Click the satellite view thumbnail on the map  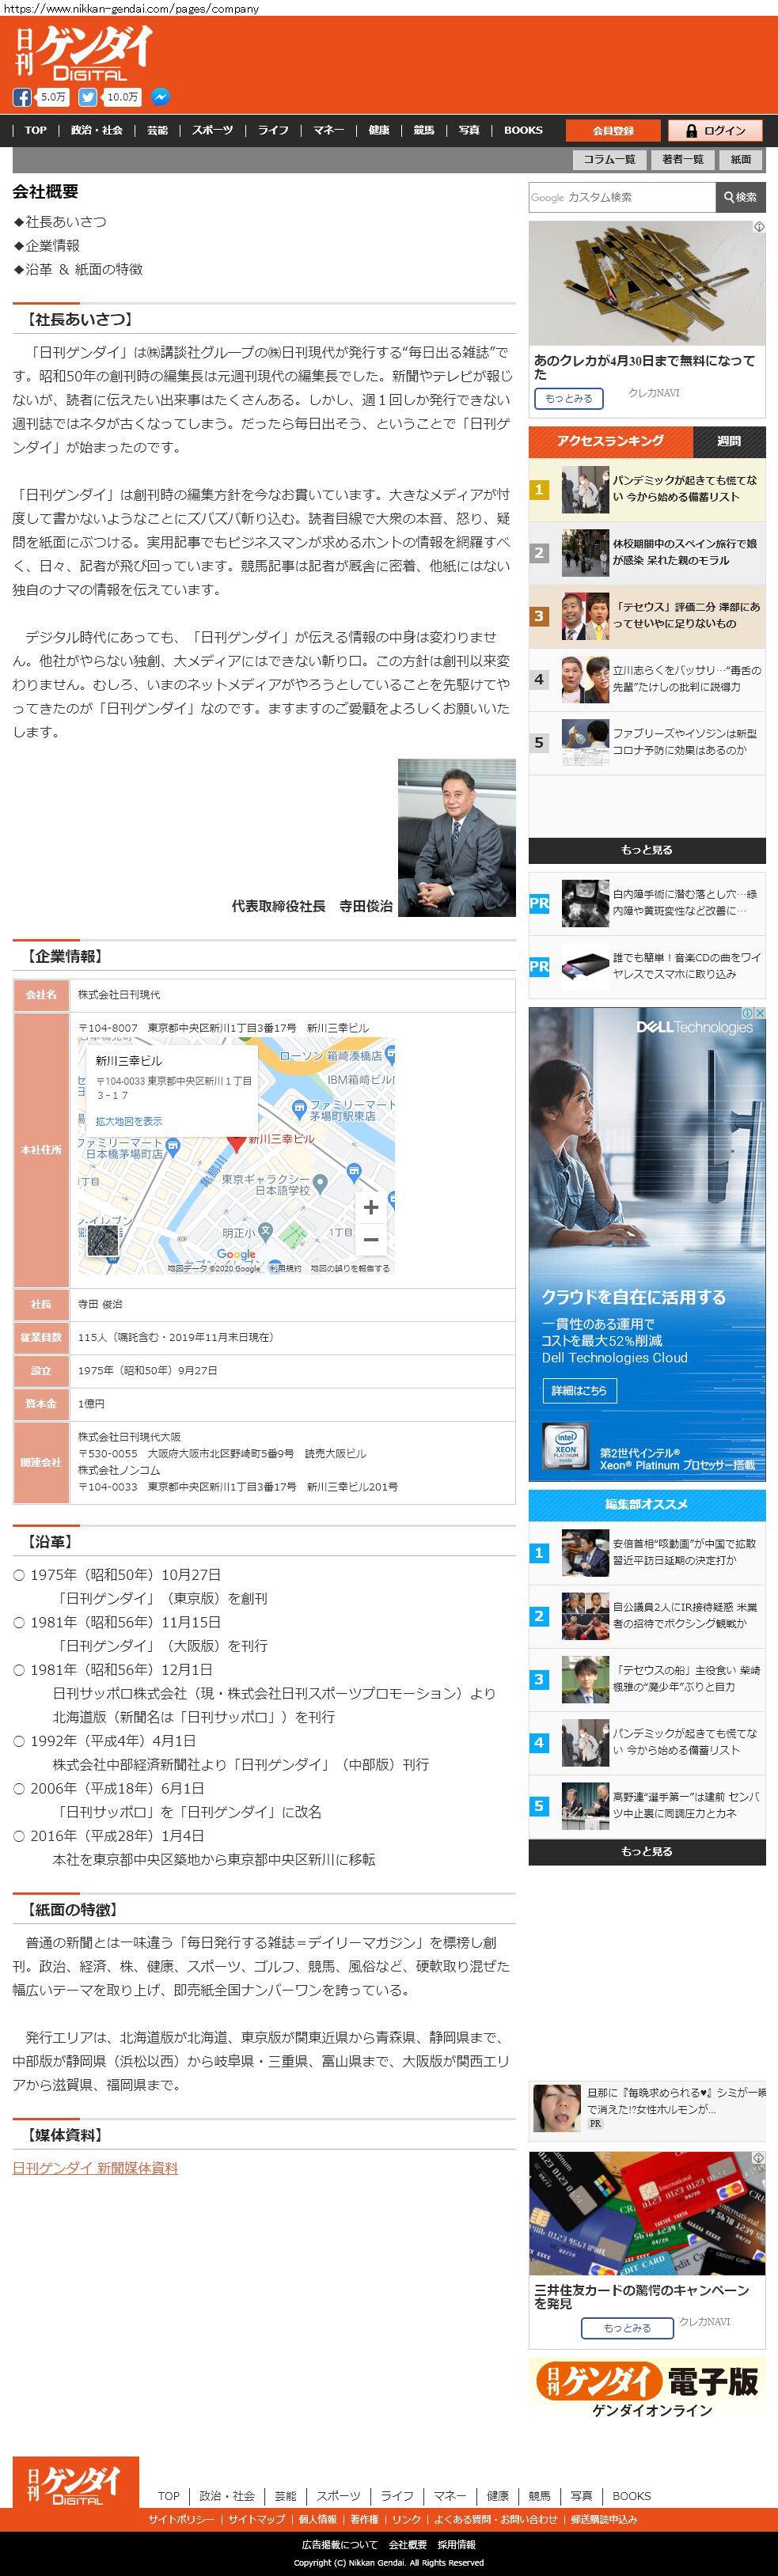[x=103, y=1241]
